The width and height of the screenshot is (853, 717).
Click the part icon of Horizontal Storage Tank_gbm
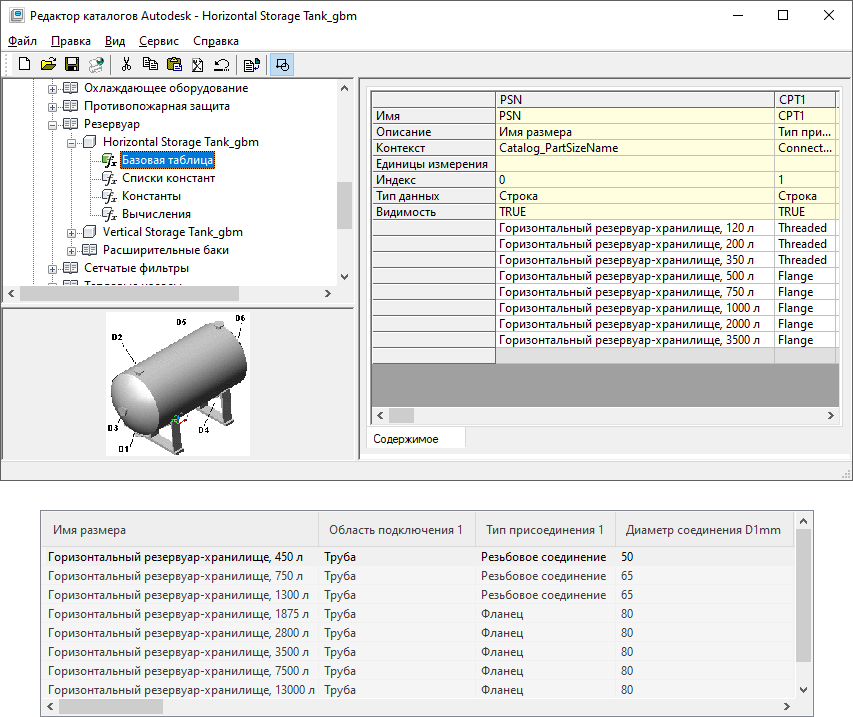pyautogui.click(x=90, y=142)
